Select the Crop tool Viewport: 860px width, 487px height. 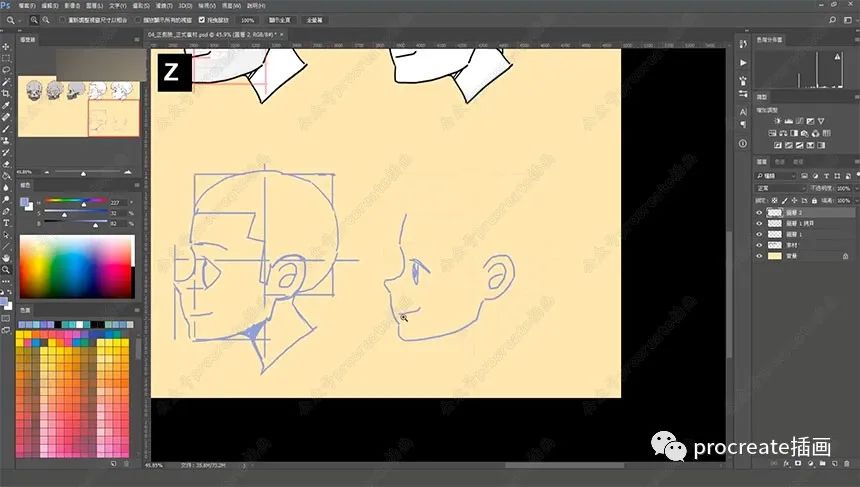click(x=6, y=94)
